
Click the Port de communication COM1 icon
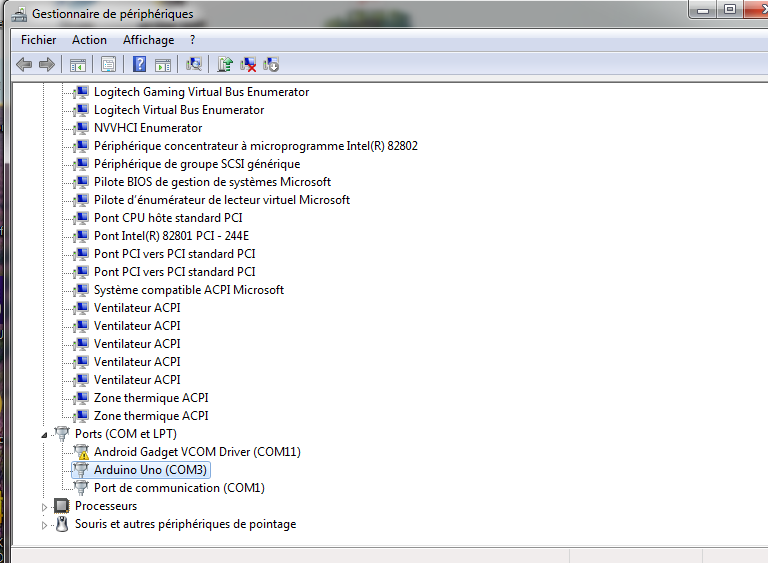click(81, 488)
